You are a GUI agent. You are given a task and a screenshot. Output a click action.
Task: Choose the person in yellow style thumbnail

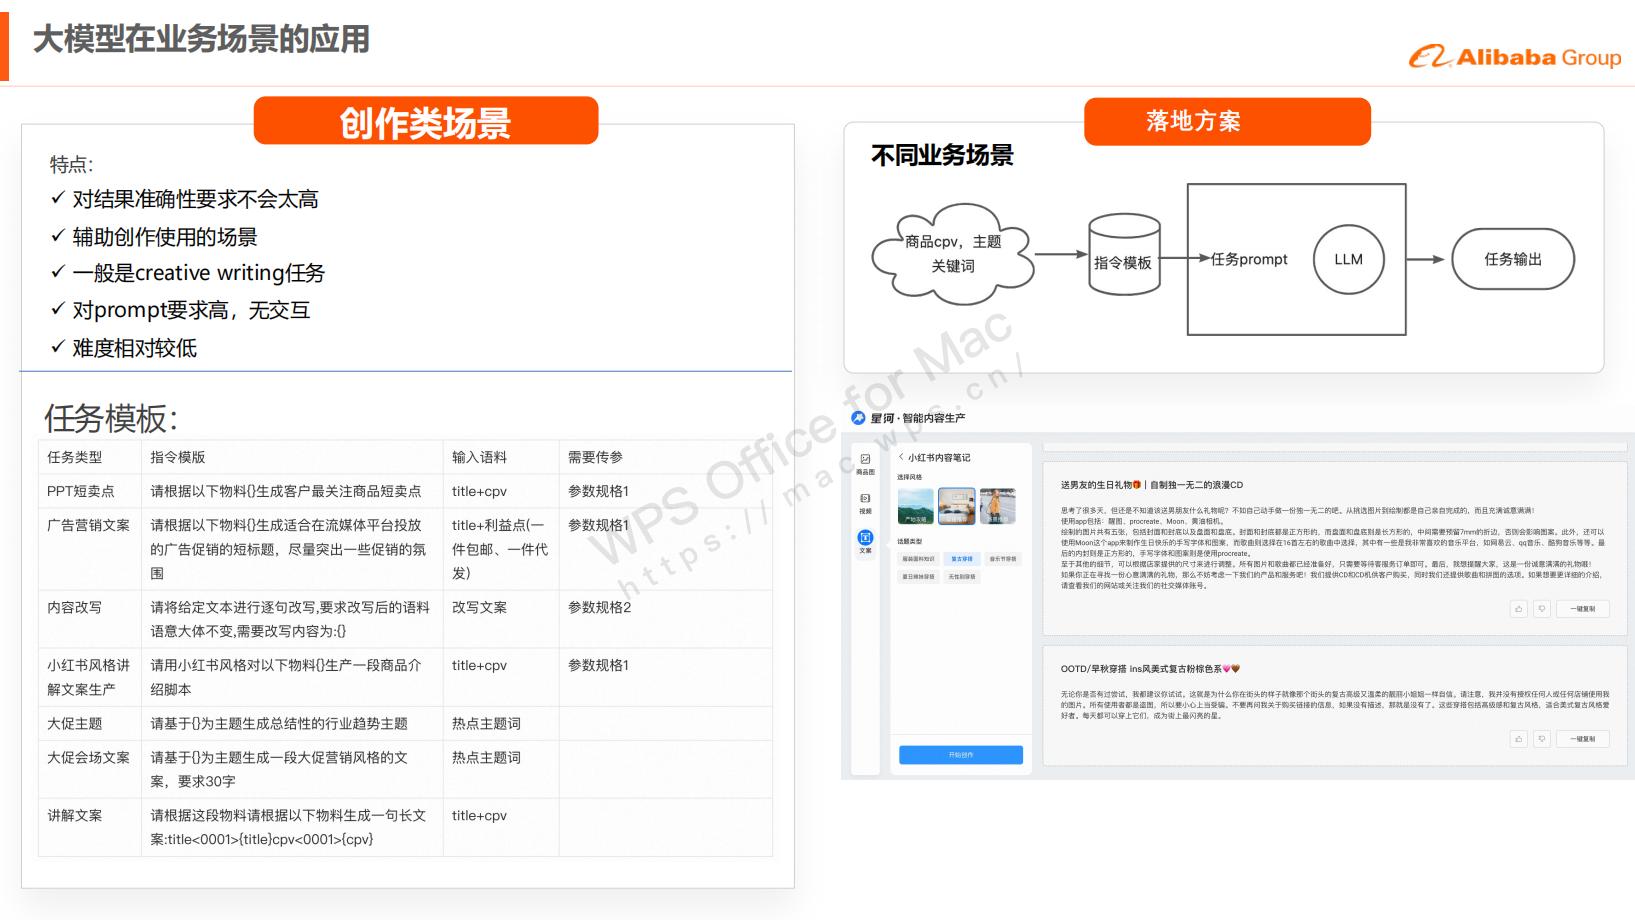click(998, 506)
